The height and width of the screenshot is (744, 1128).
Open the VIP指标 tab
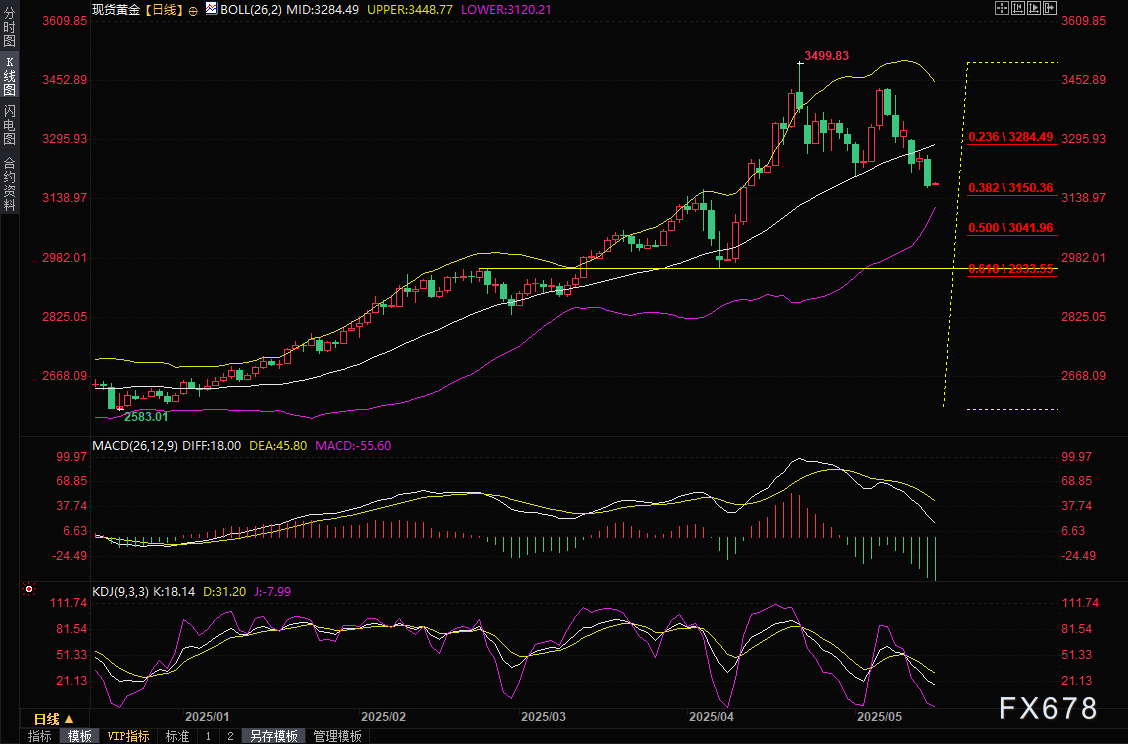click(x=128, y=736)
